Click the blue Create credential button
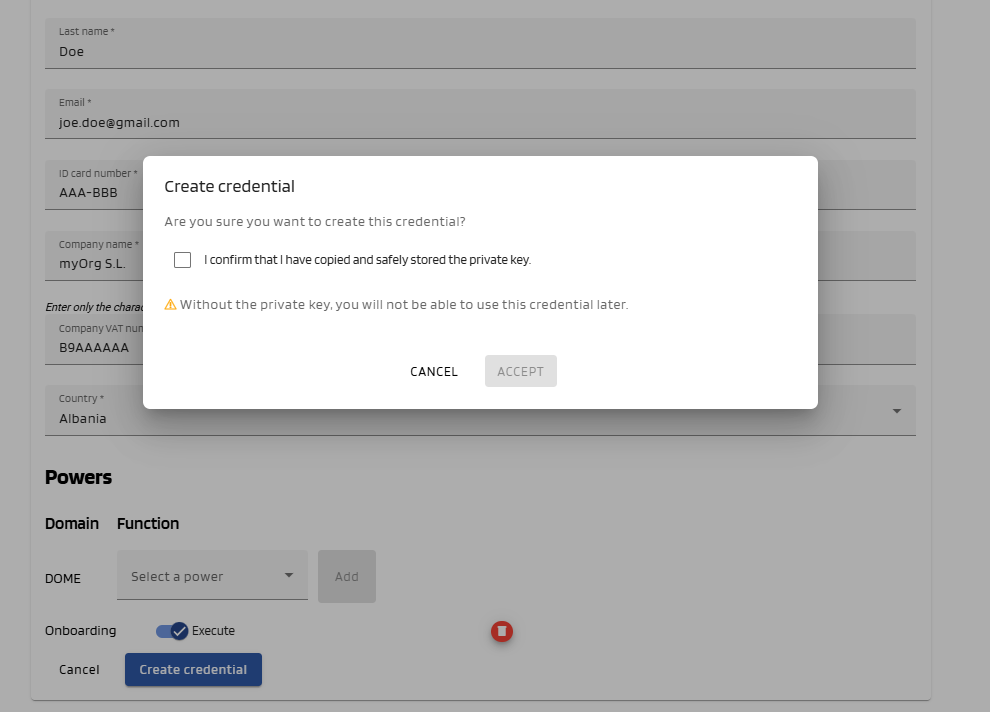Screen dimensions: 990x712 click(193, 670)
